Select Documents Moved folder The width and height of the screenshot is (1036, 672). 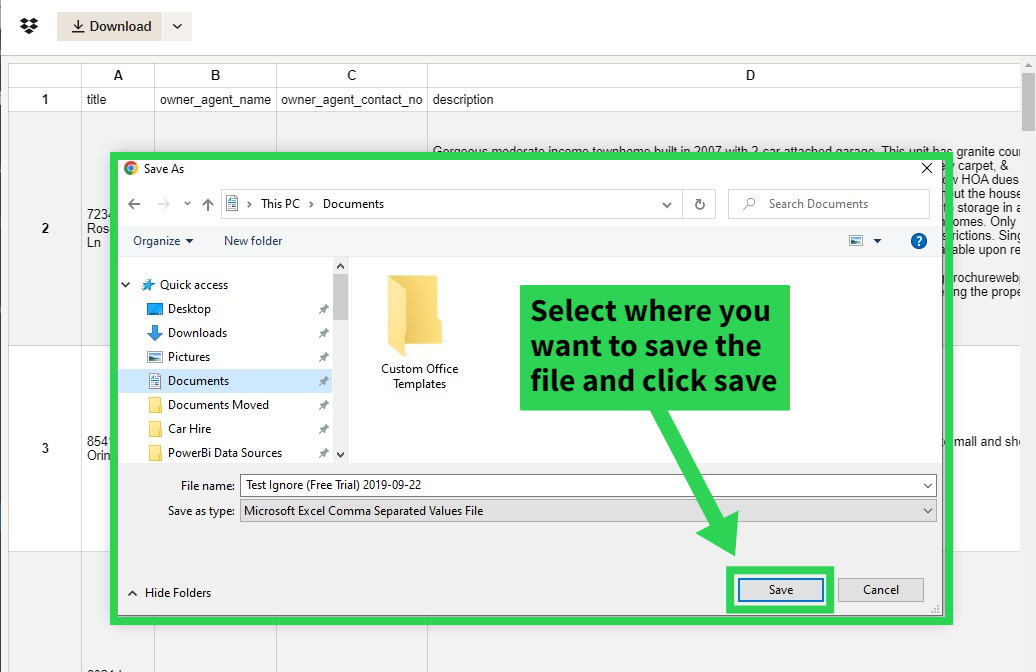(x=218, y=405)
